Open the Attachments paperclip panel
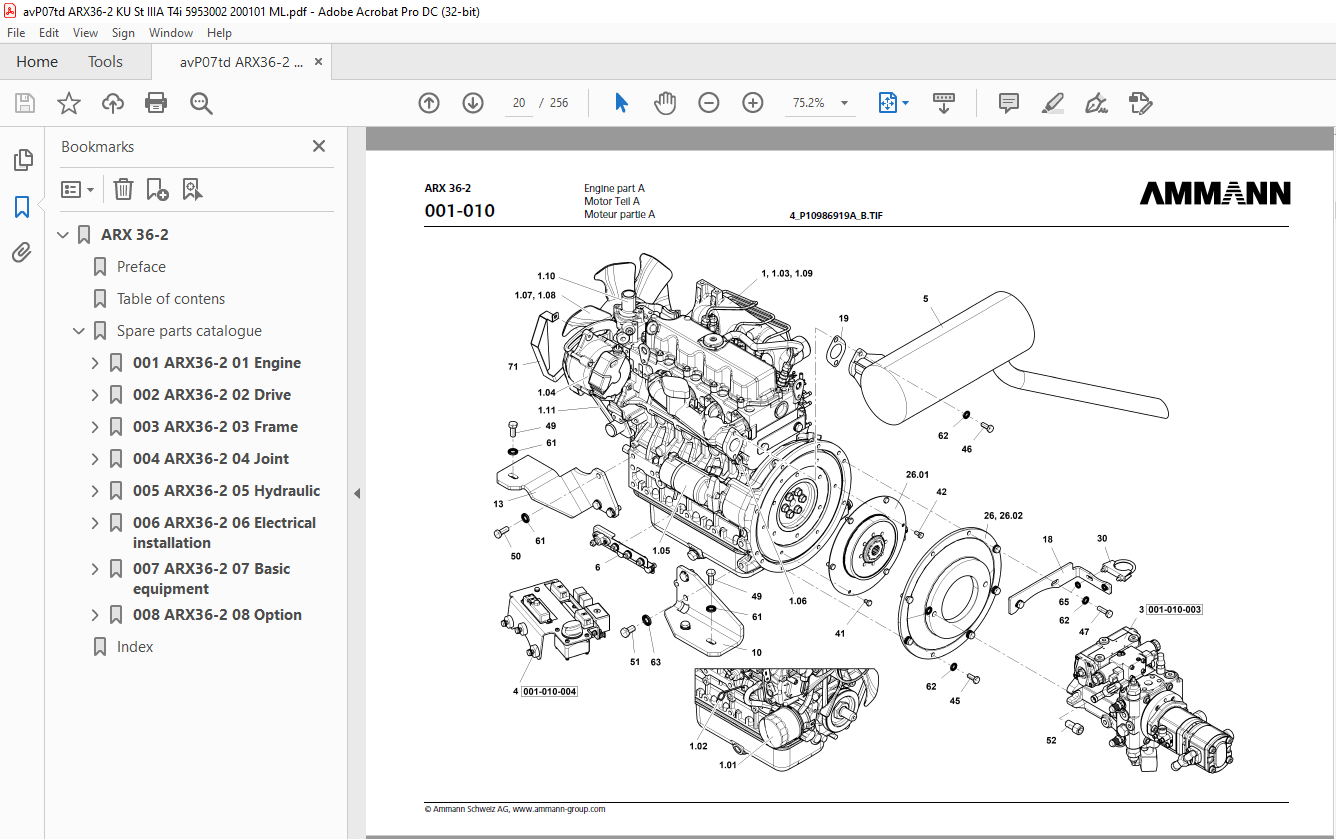 click(x=22, y=253)
